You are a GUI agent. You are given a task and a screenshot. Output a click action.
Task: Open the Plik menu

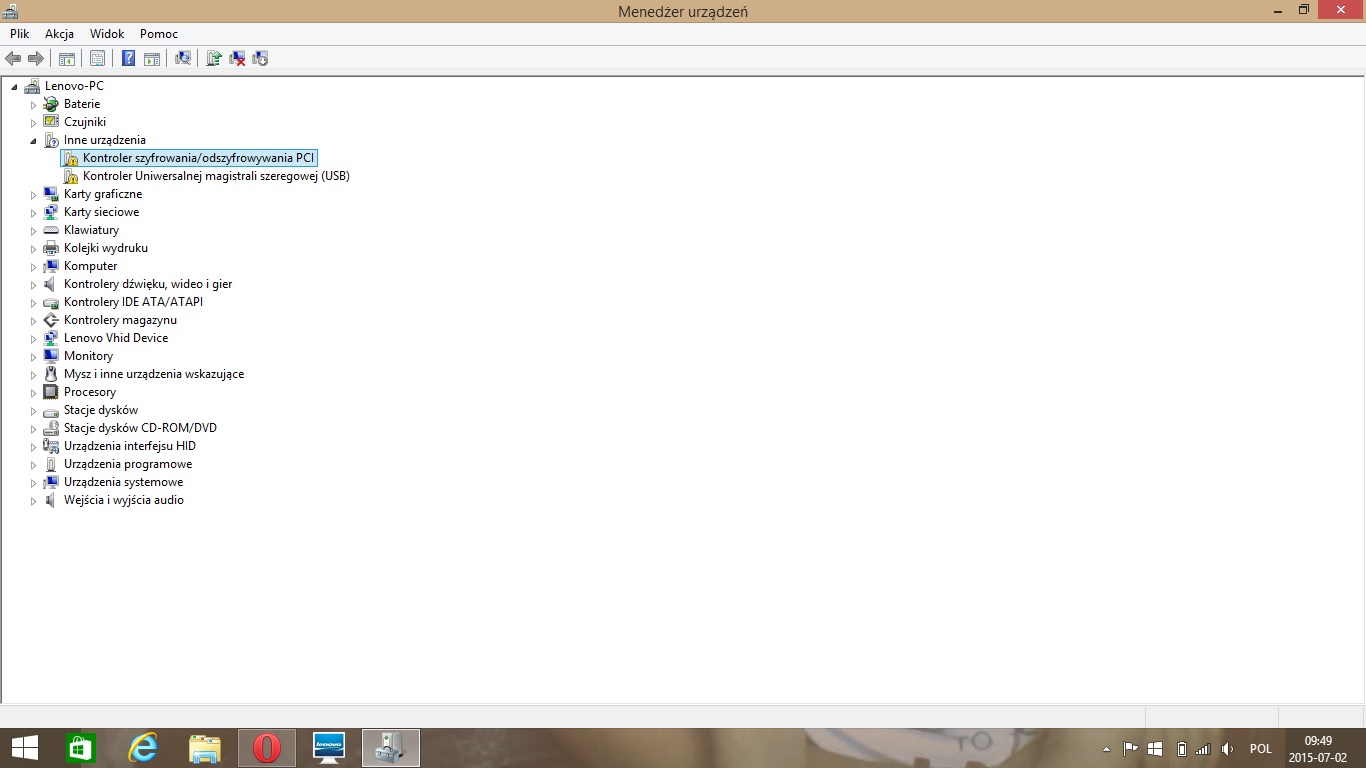click(20, 34)
